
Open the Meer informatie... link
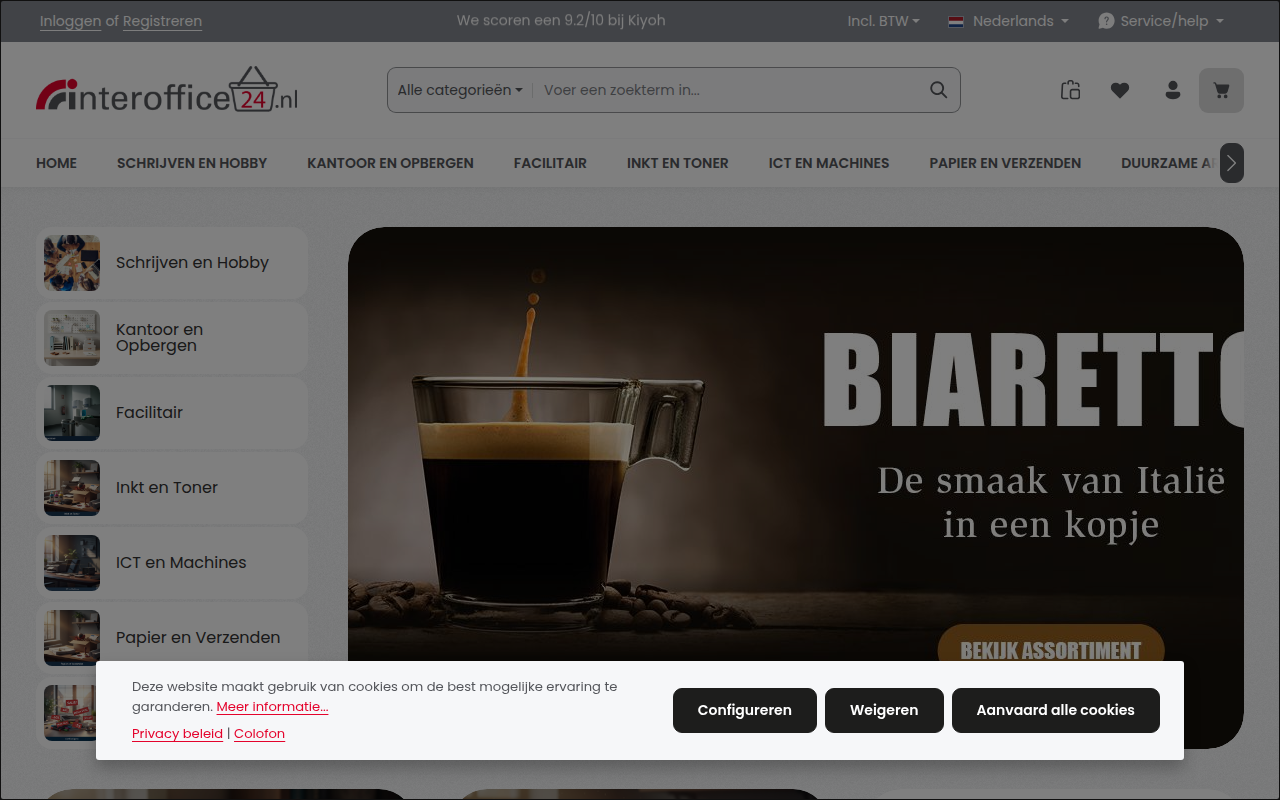272,707
